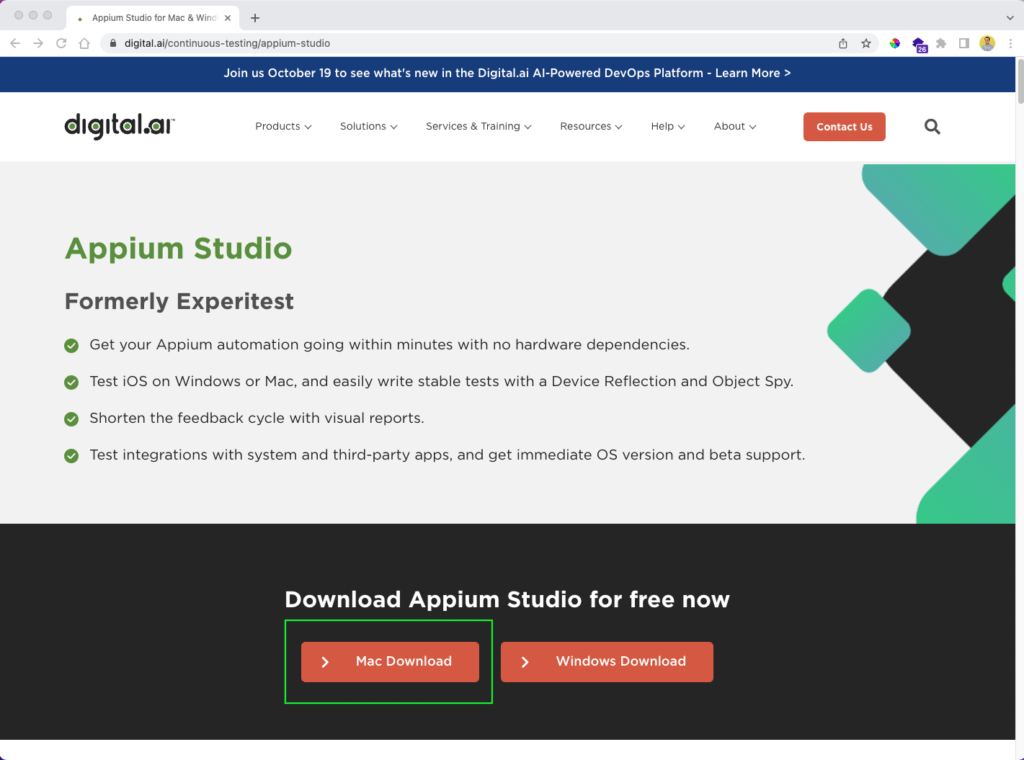Click the Windows Download button
The image size is (1024, 760).
pos(607,662)
